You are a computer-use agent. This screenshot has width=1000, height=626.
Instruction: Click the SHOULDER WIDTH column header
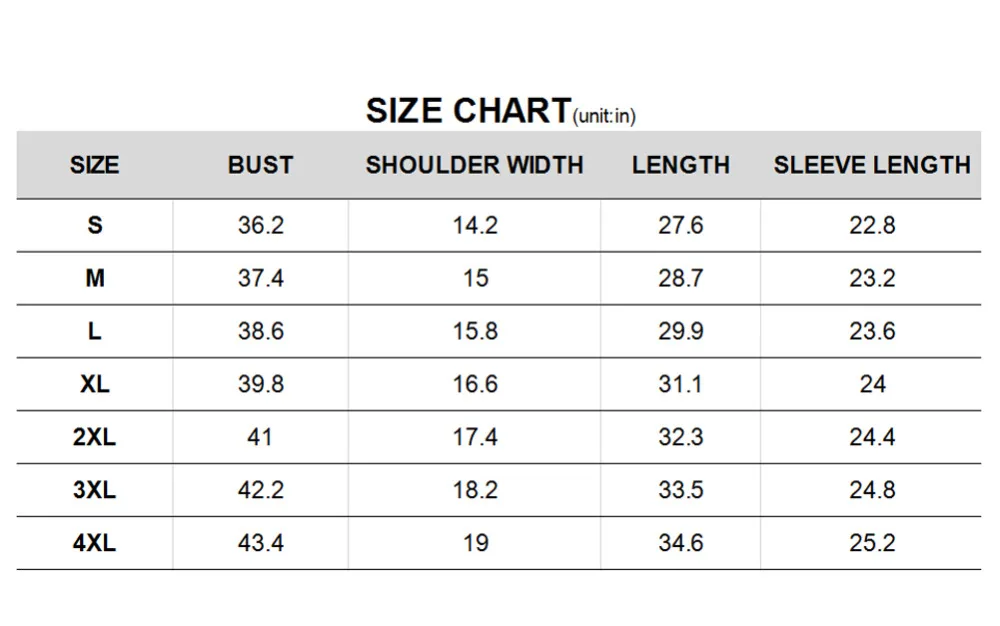pos(474,165)
